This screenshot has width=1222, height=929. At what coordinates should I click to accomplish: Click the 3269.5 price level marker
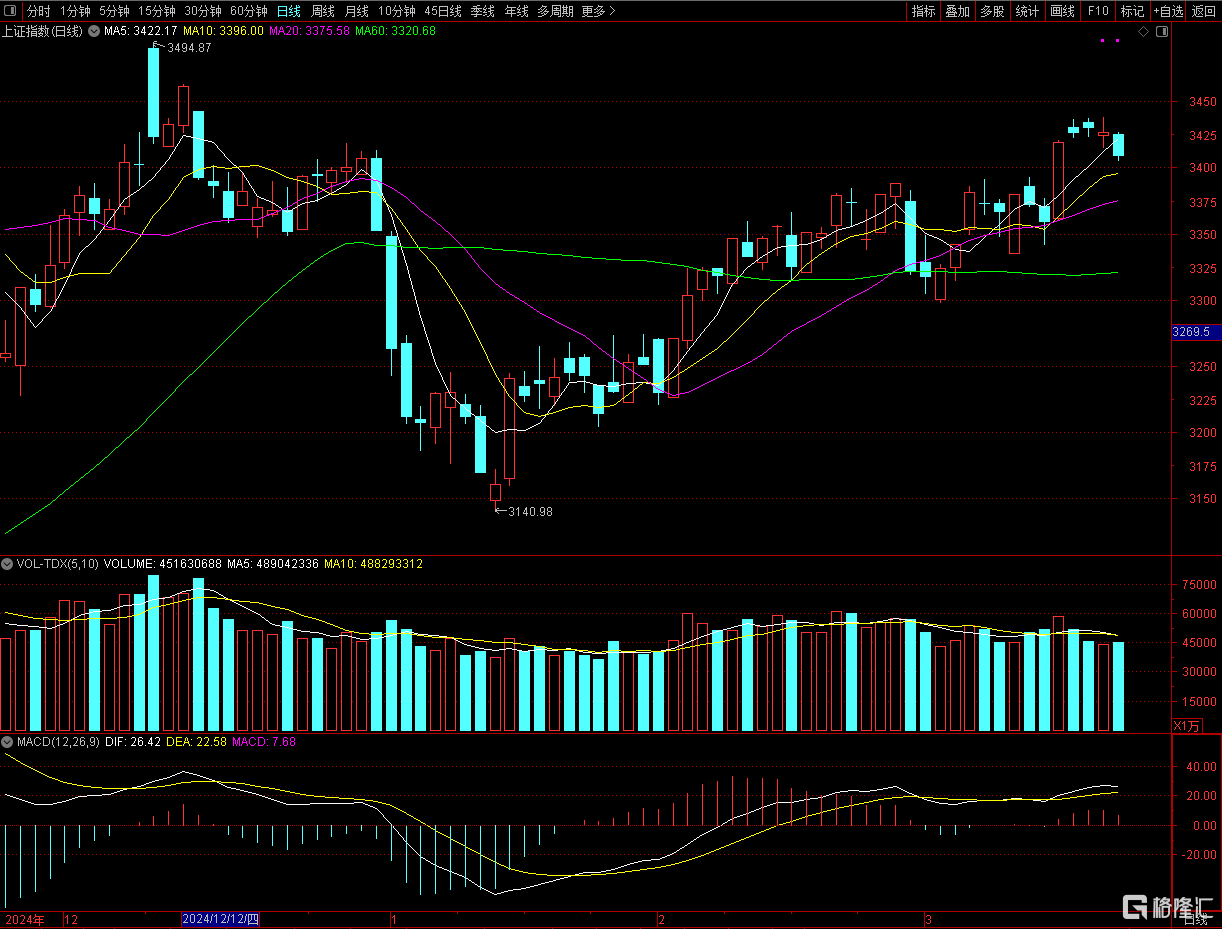point(1194,332)
